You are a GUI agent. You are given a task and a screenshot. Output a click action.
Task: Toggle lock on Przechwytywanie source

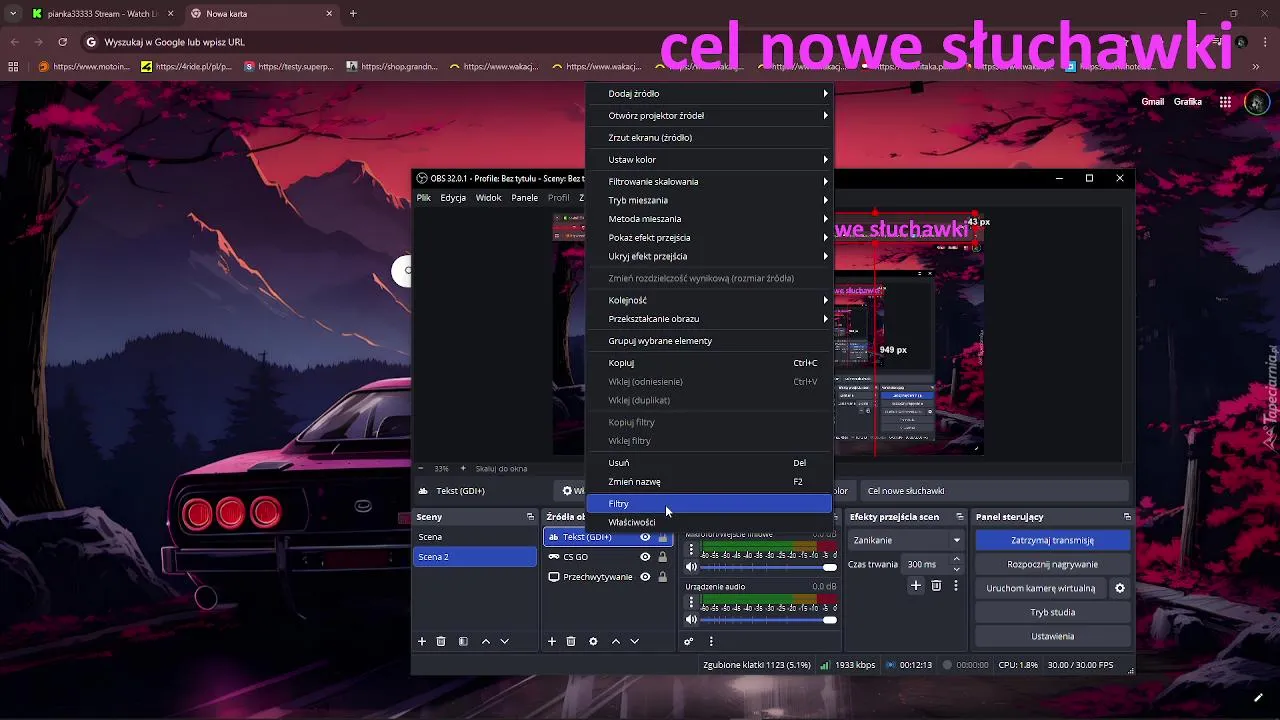click(x=662, y=577)
